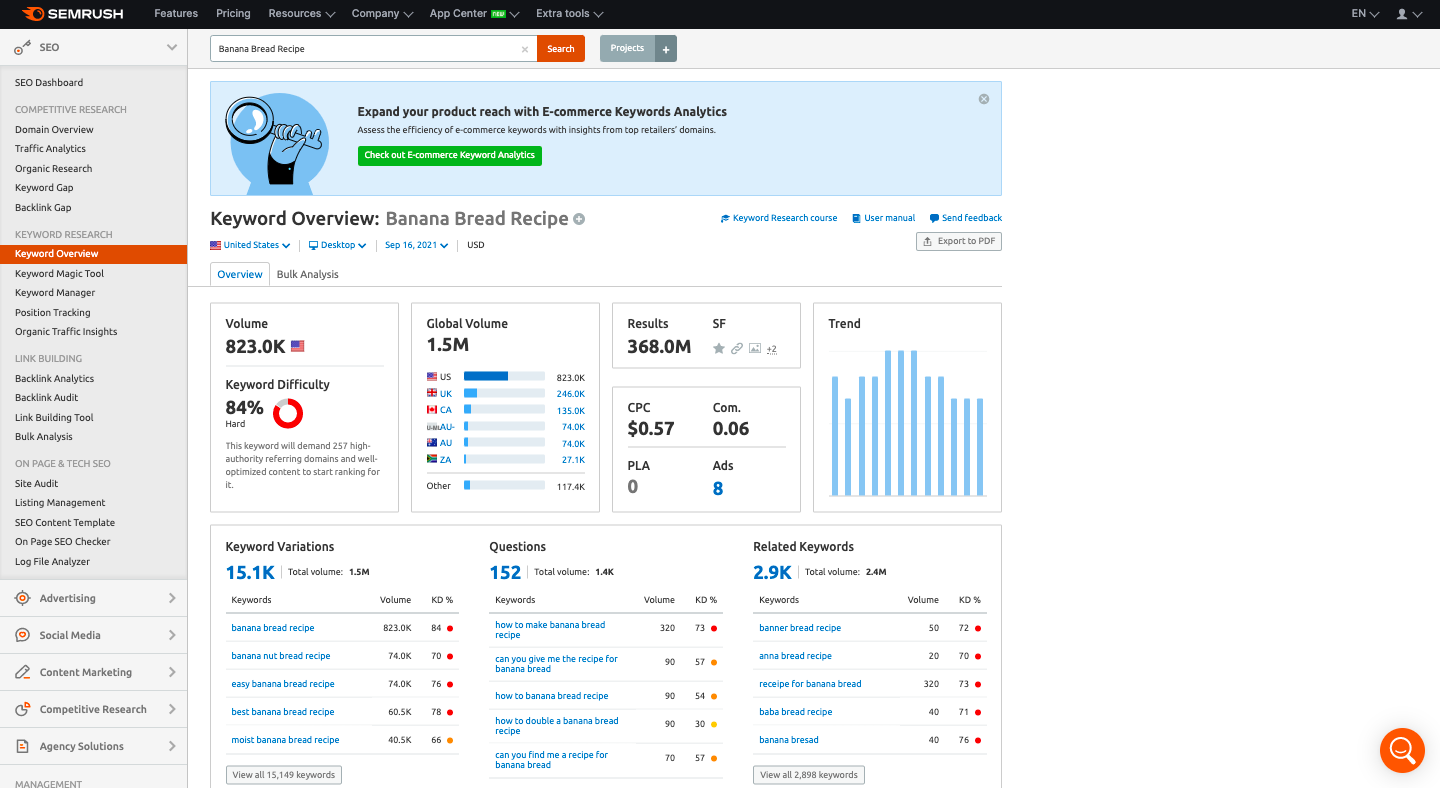
Task: Click the Projects button
Action: click(627, 48)
